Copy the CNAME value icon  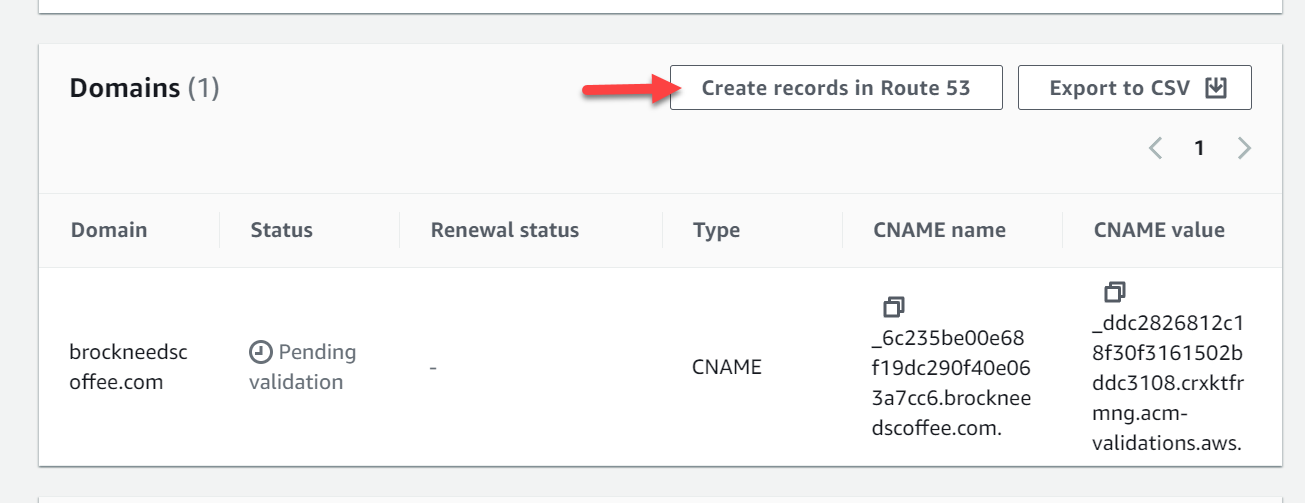click(1114, 292)
